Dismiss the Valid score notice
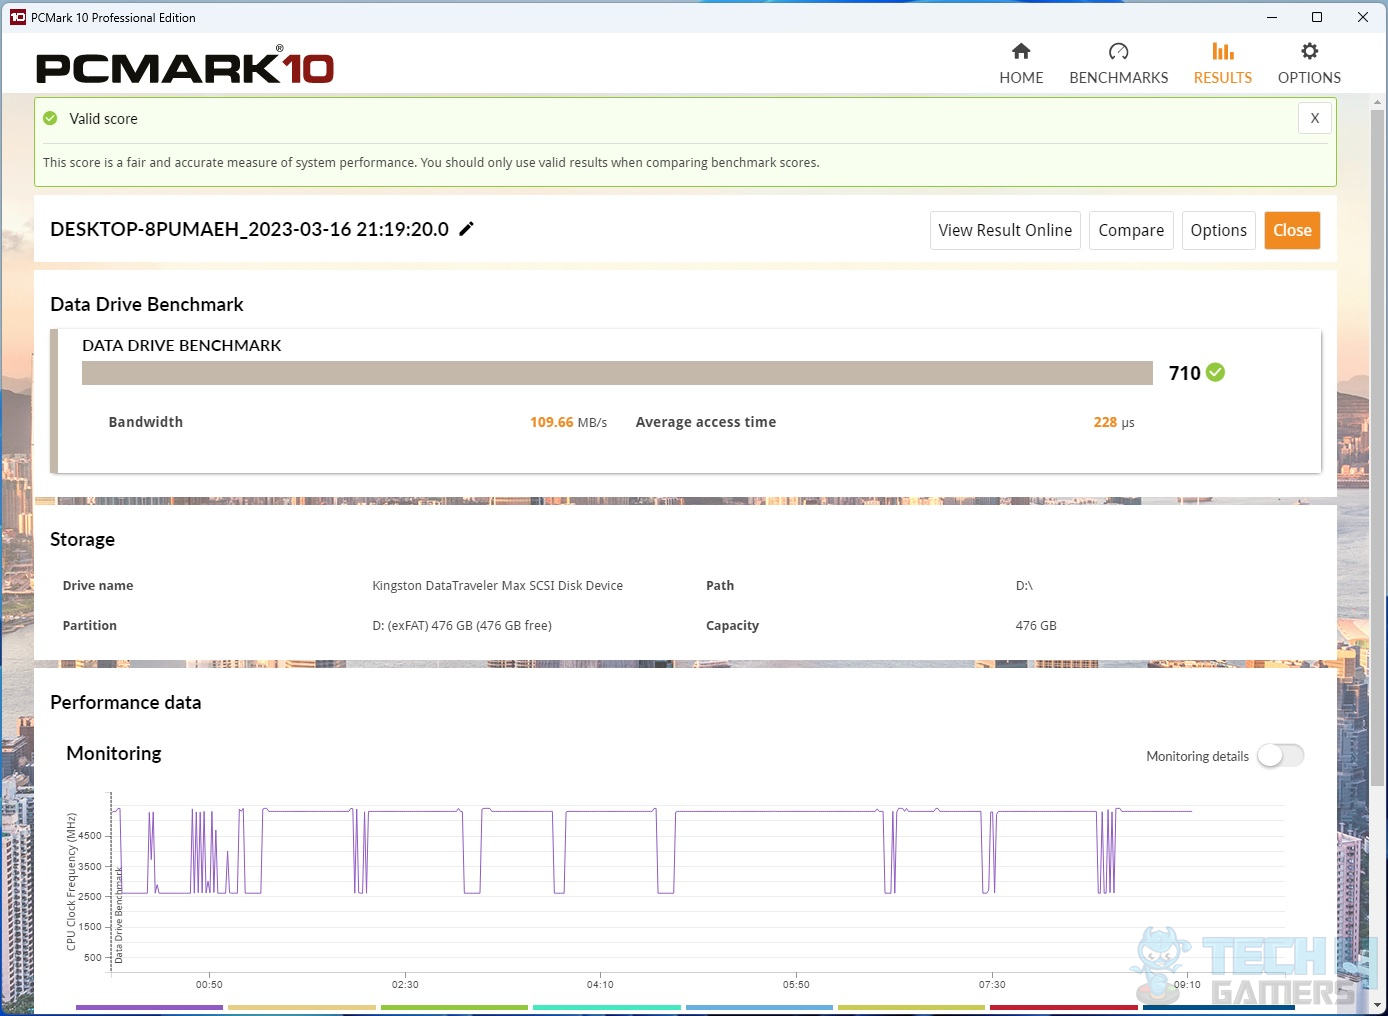1388x1016 pixels. (x=1315, y=118)
